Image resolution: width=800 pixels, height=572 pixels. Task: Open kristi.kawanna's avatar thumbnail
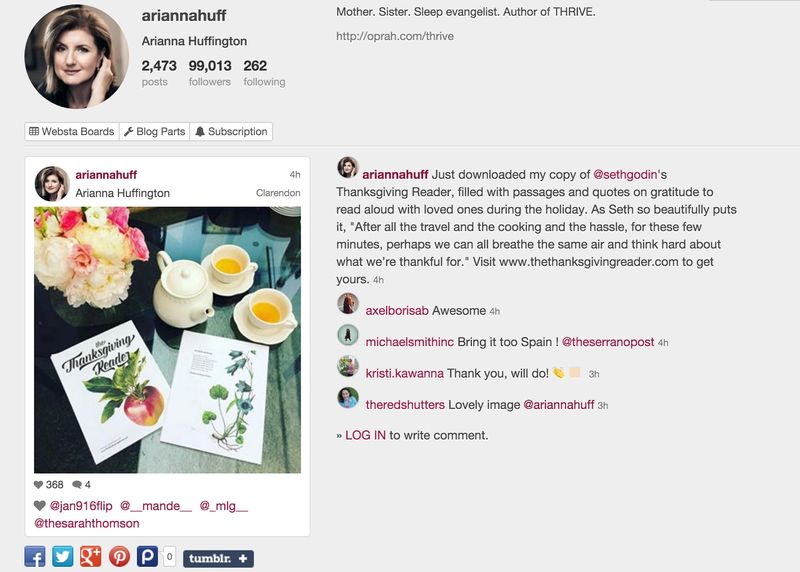click(348, 367)
